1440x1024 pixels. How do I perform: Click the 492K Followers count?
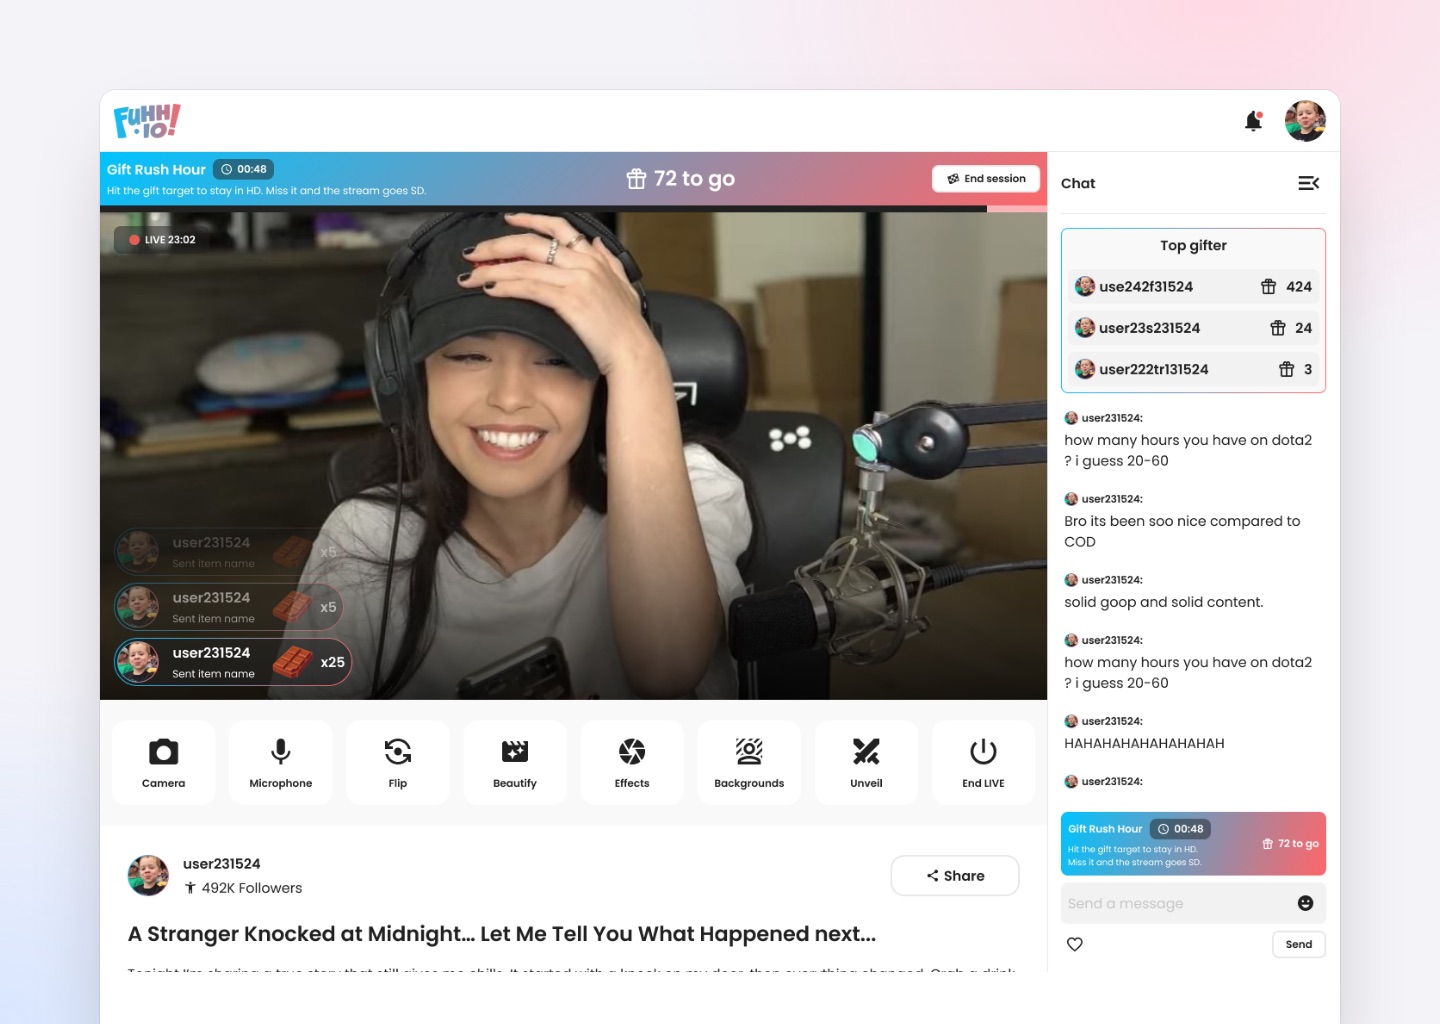243,888
